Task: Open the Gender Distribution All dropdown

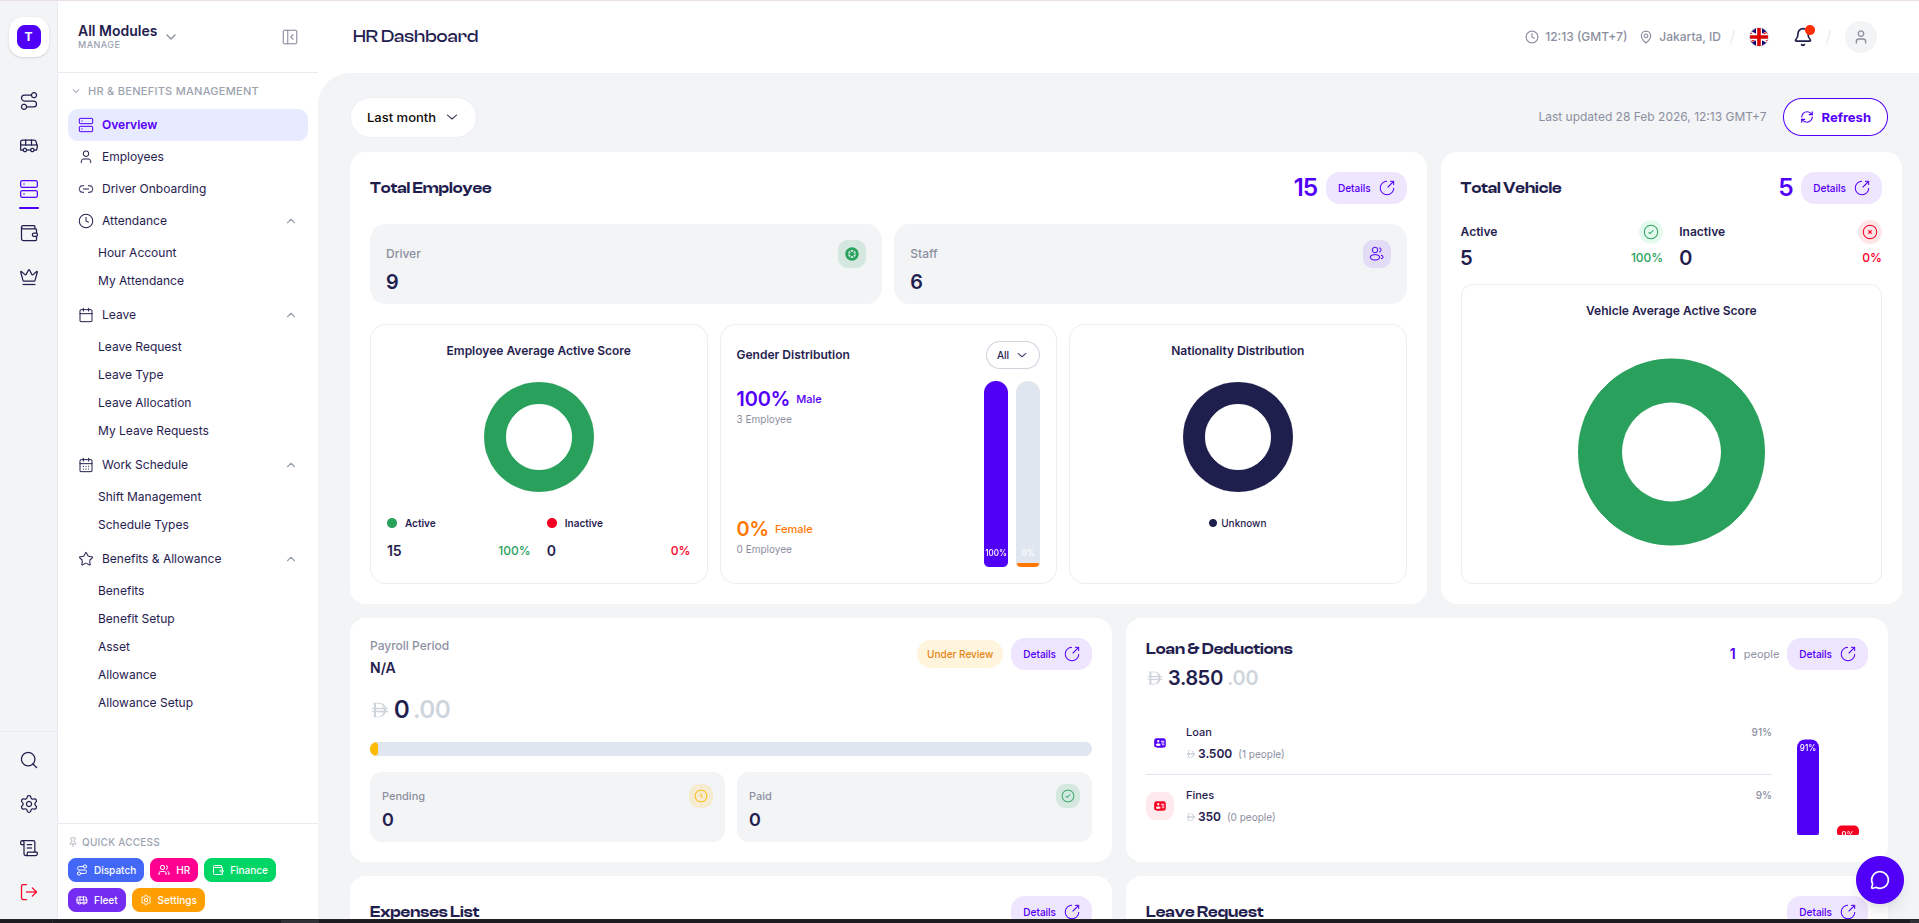Action: tap(1012, 355)
